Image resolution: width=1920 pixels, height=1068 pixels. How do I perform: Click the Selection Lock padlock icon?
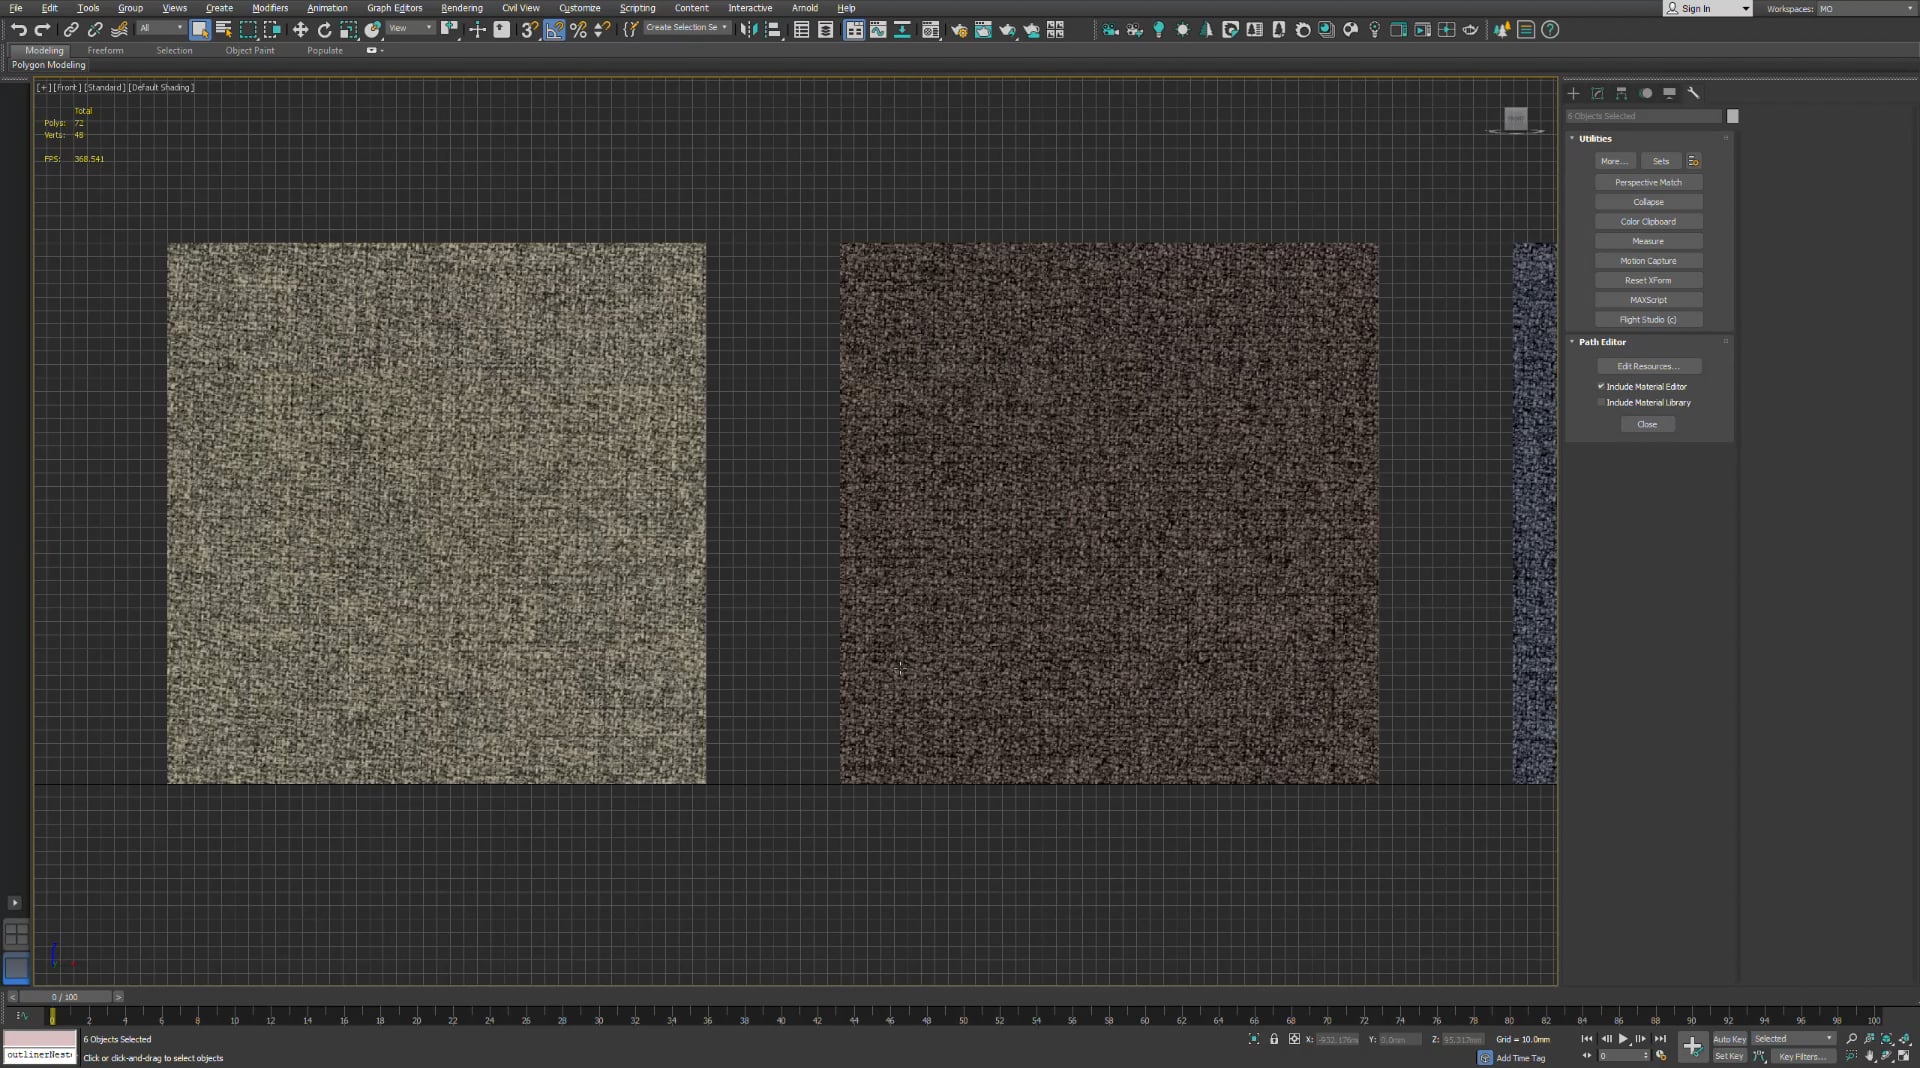1274,1039
